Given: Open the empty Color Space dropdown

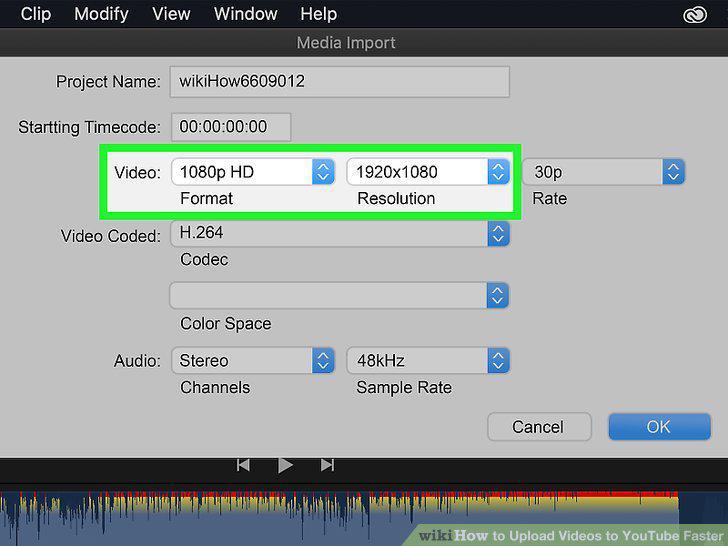Looking at the screenshot, I should coord(339,295).
